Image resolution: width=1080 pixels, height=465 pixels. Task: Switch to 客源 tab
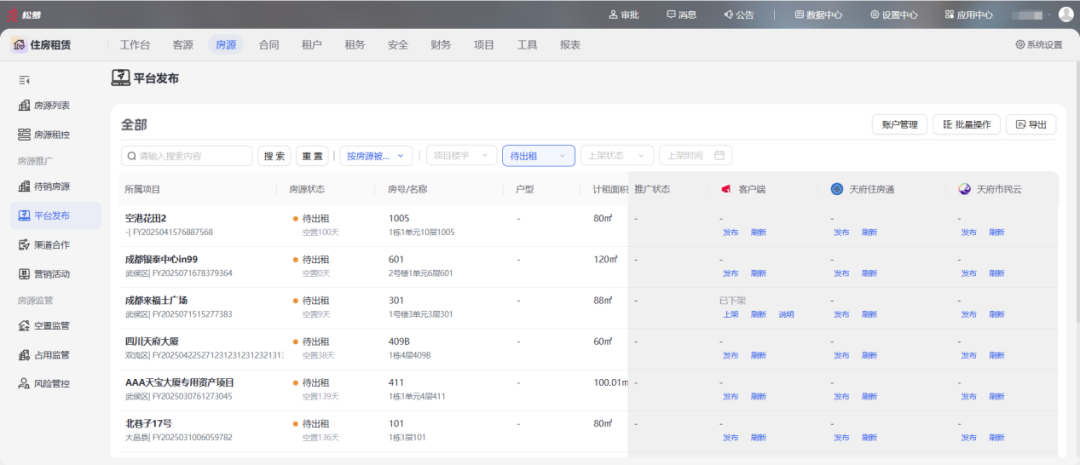pyautogui.click(x=183, y=45)
